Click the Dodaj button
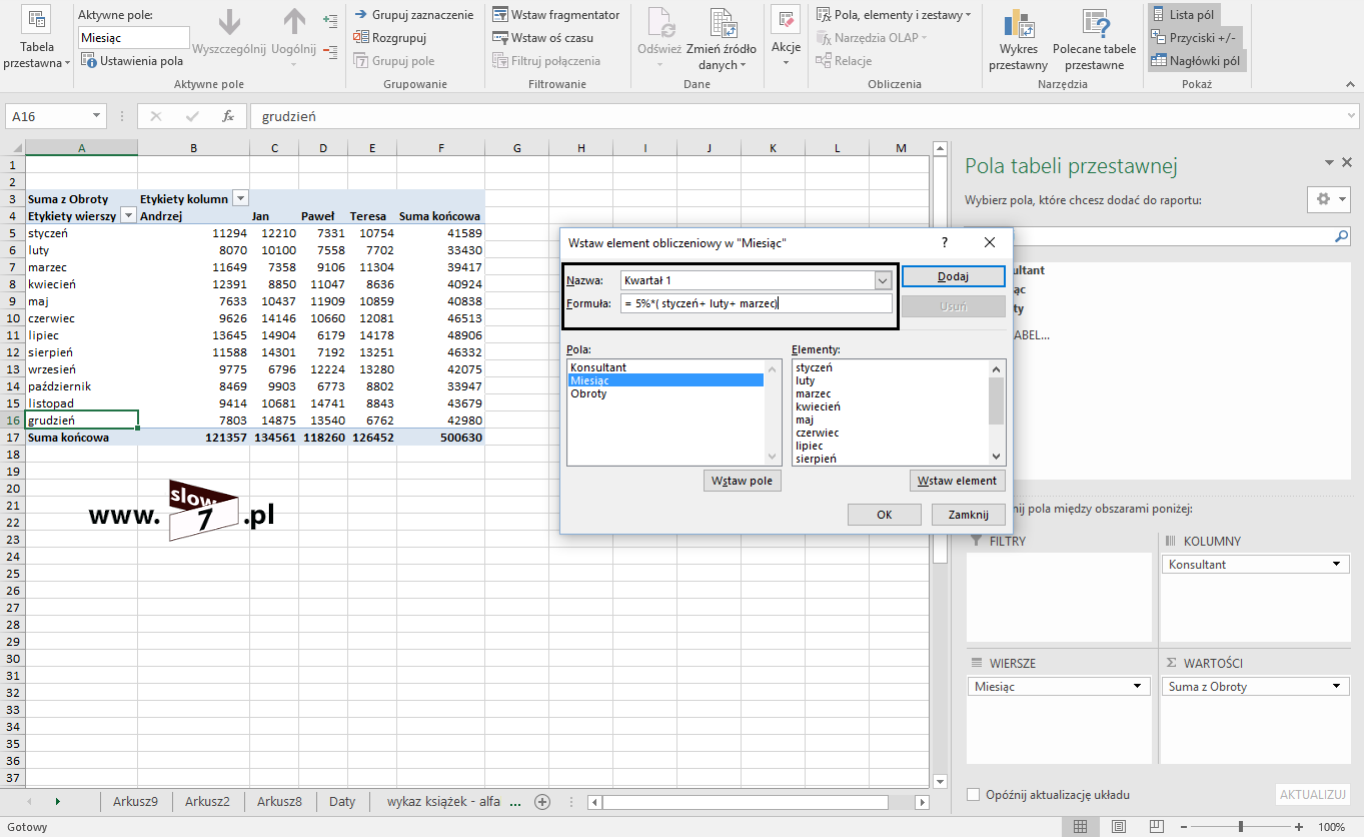 (953, 277)
